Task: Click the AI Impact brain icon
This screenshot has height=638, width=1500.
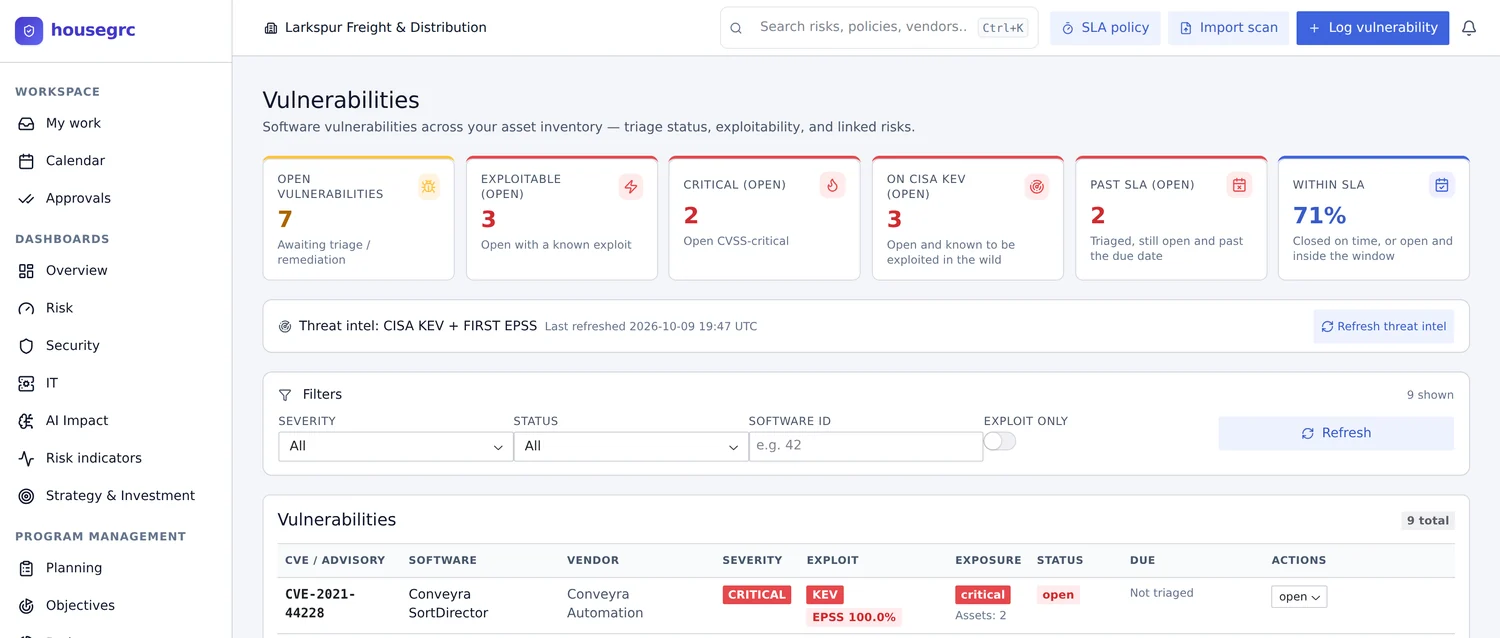Action: (x=27, y=421)
